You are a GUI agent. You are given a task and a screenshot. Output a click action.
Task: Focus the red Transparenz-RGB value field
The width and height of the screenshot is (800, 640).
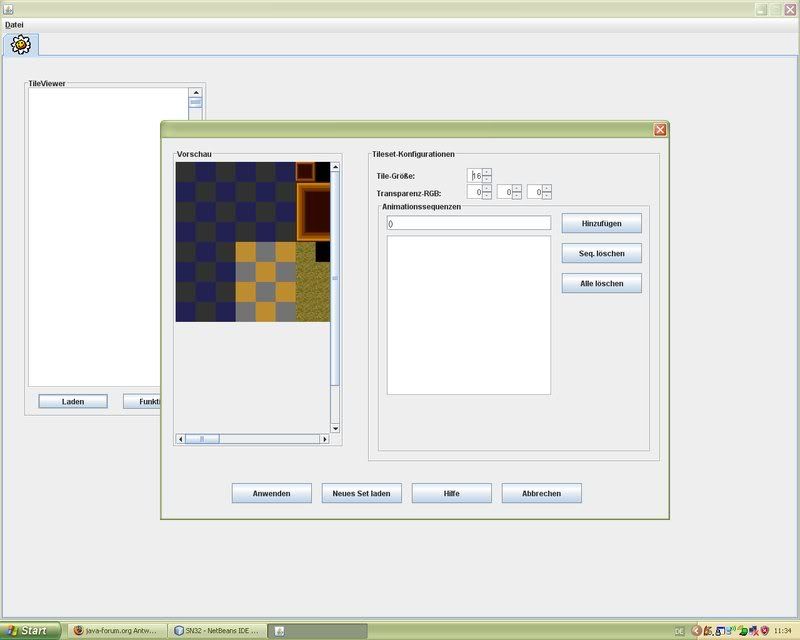[x=475, y=192]
